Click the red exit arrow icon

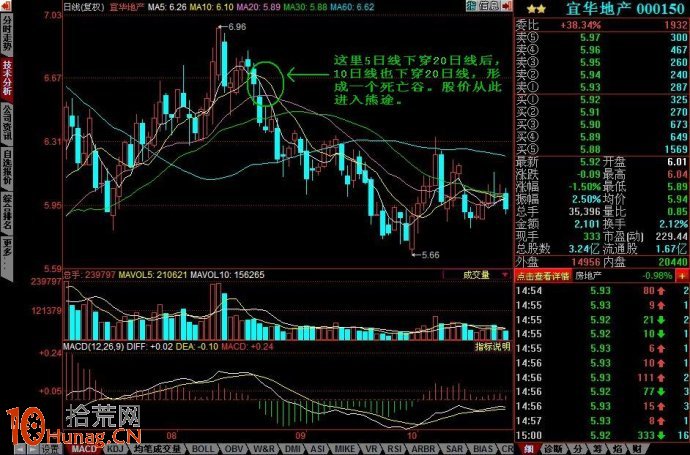click(x=507, y=6)
